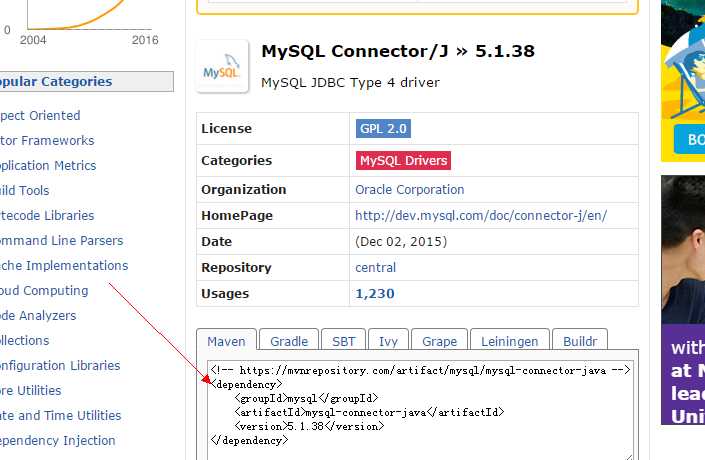Switch to the Ivy tab
Screen dimensions: 705x460
pyautogui.click(x=388, y=341)
